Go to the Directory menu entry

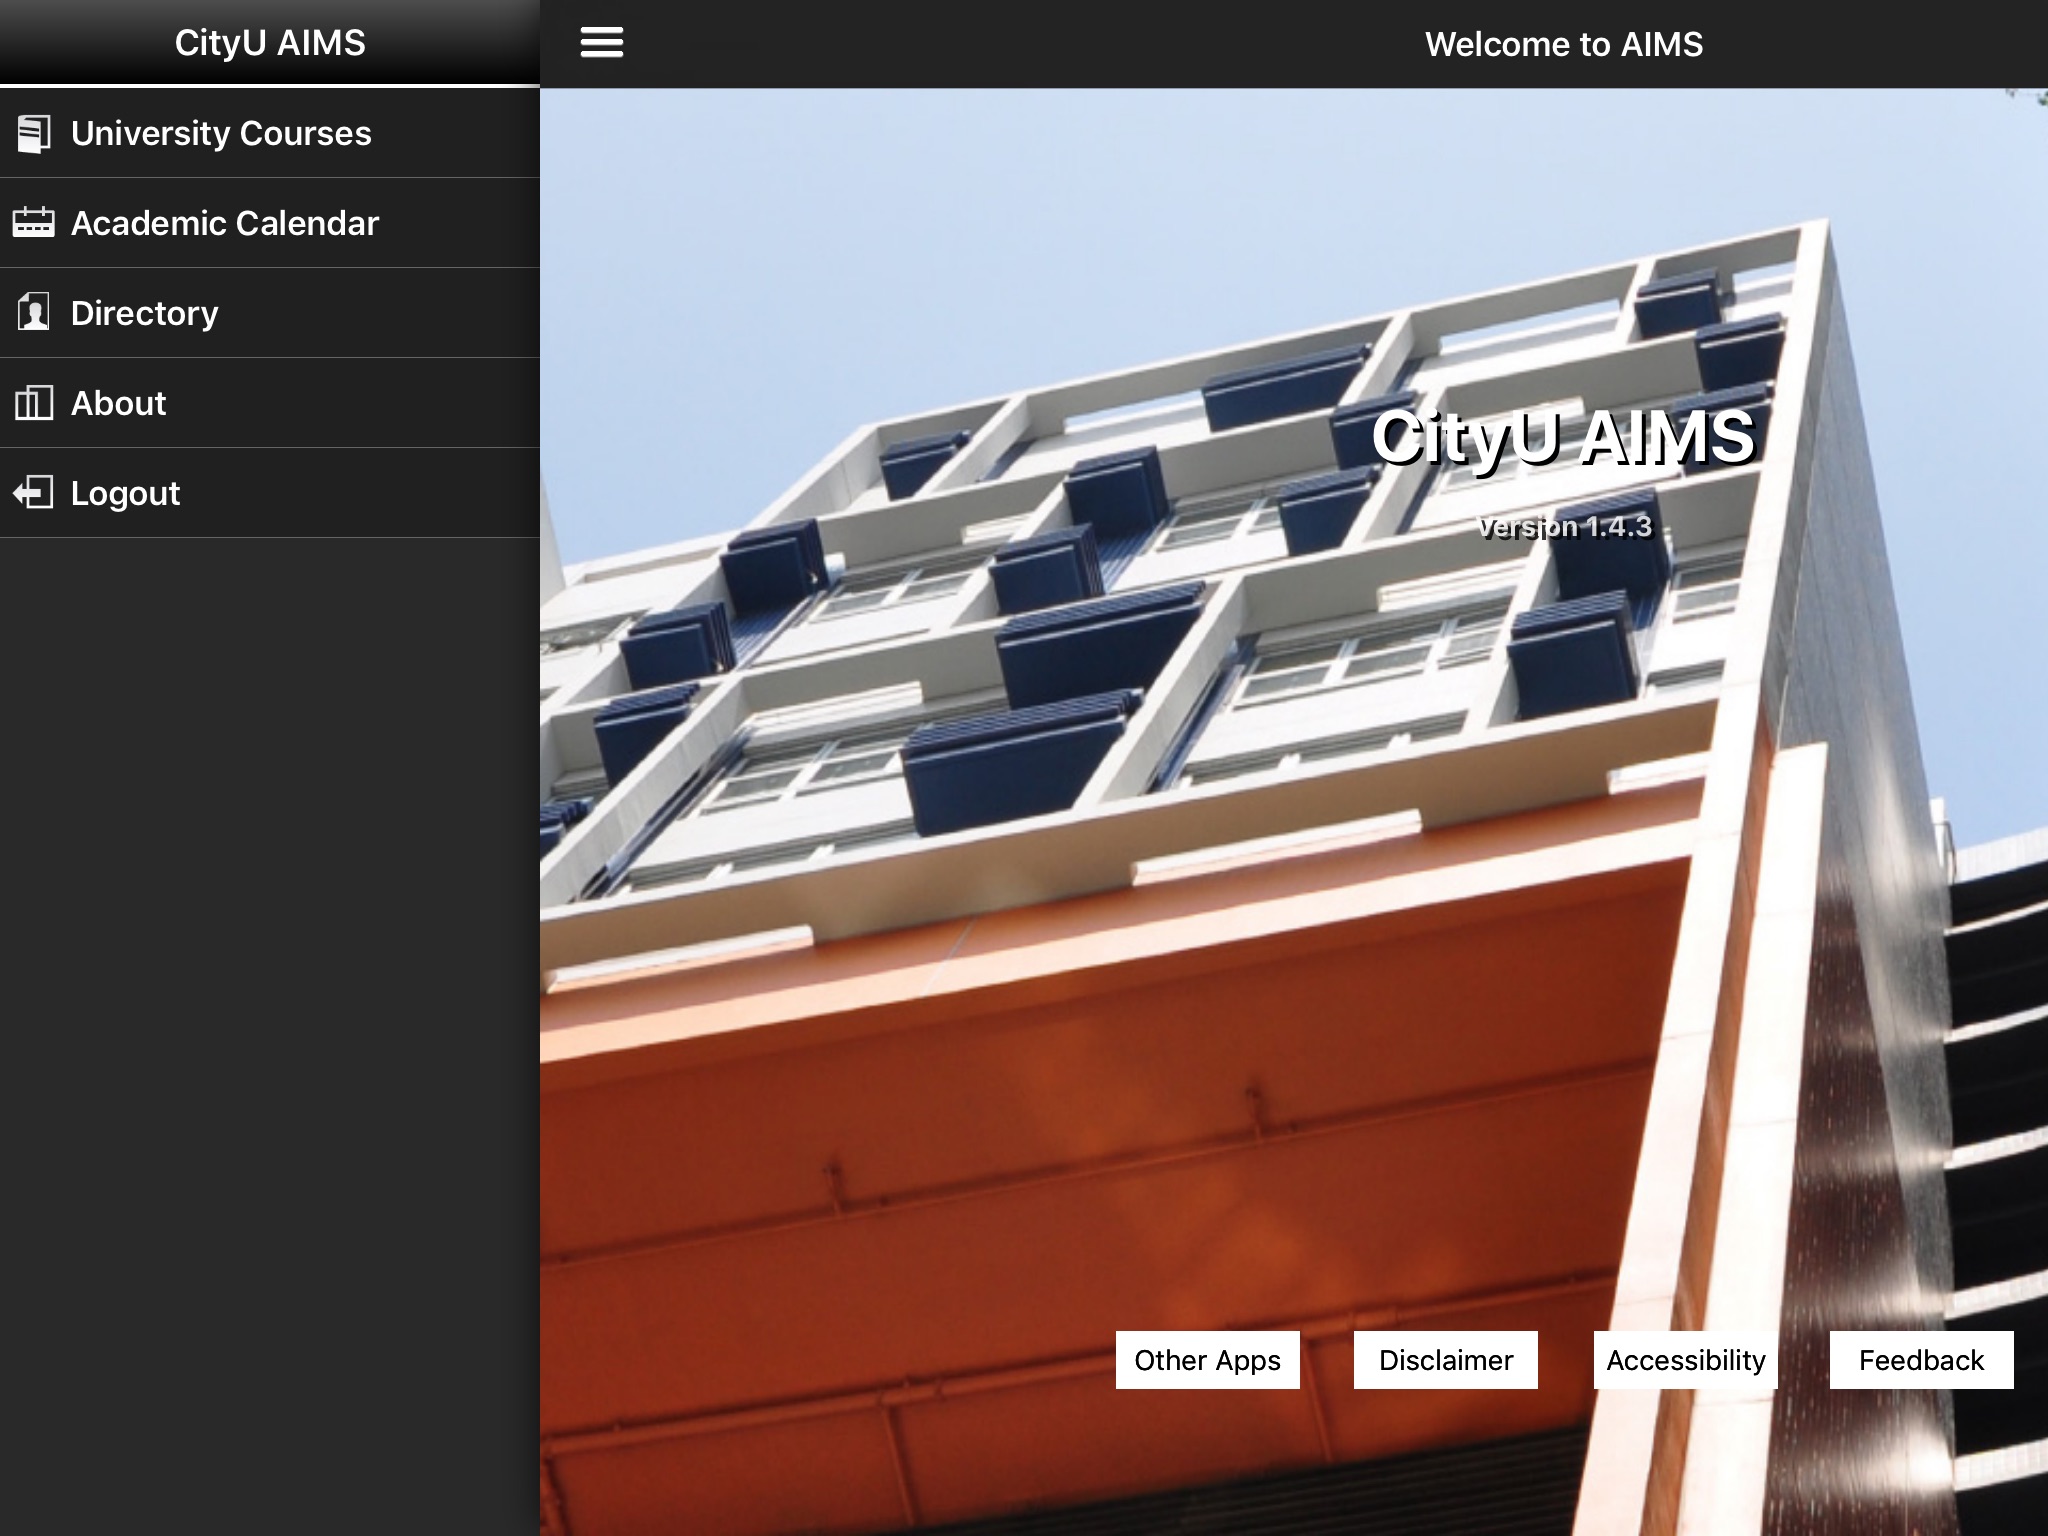pyautogui.click(x=145, y=313)
